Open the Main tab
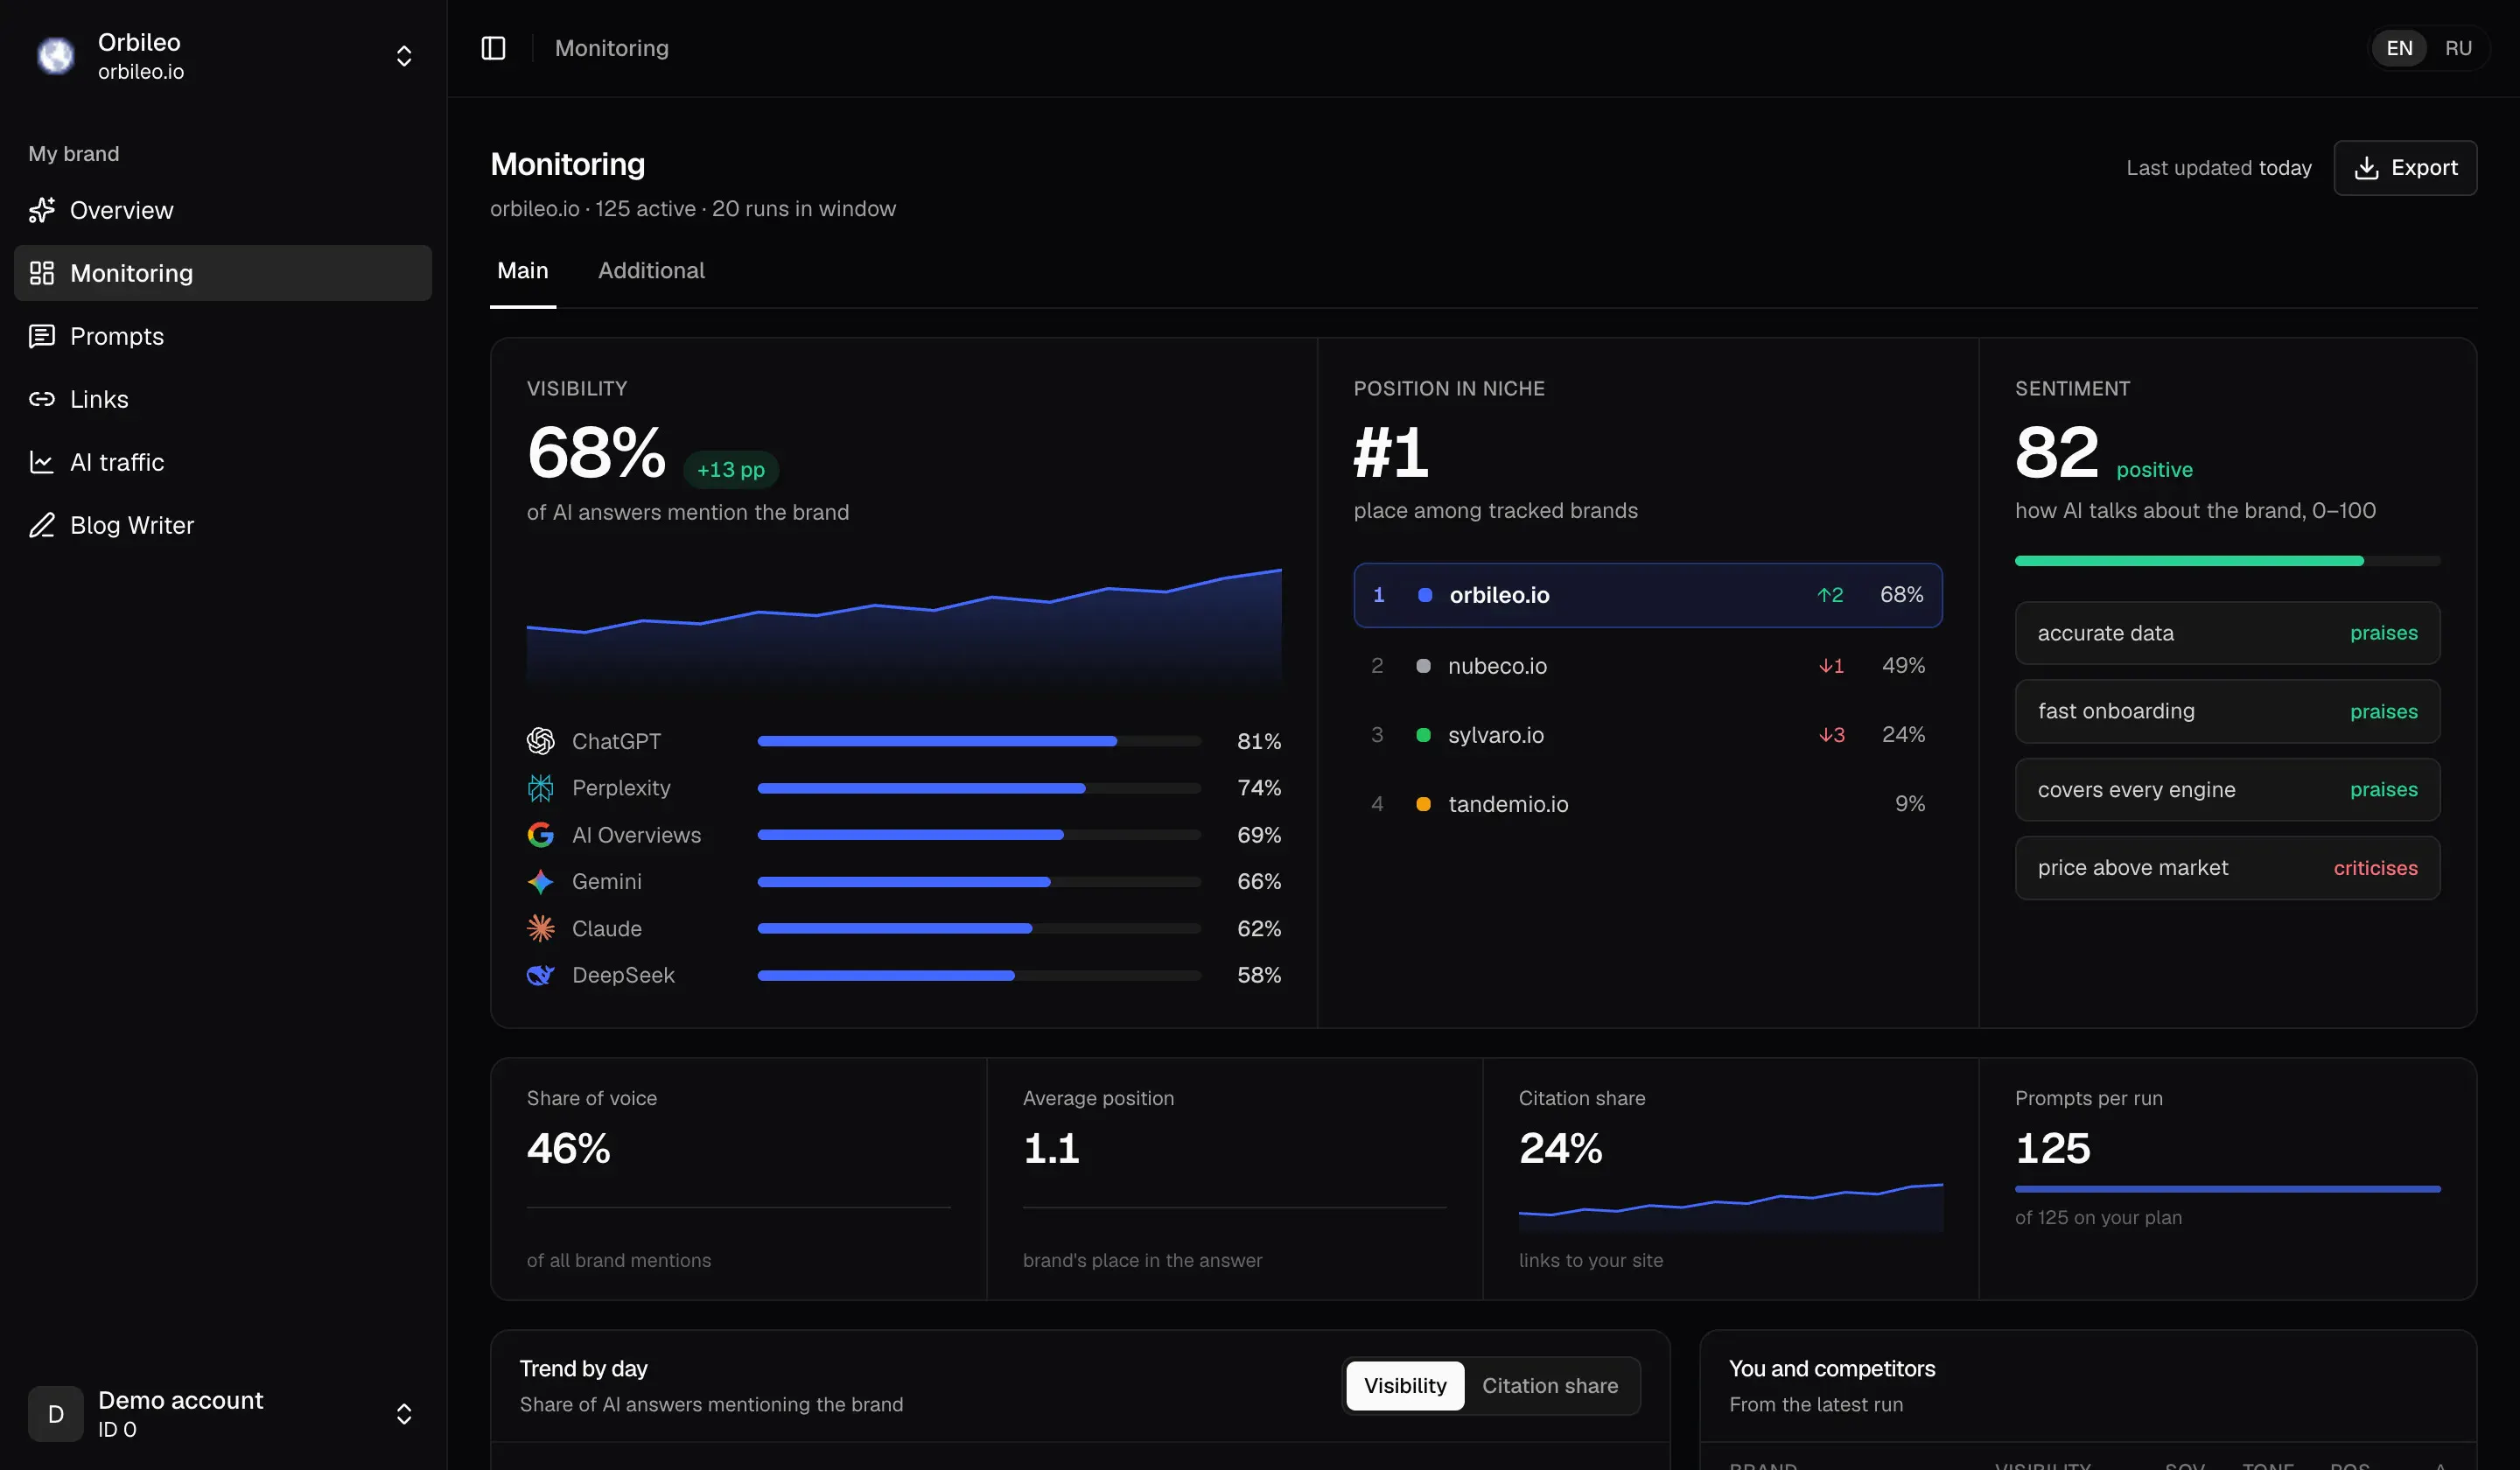 coord(523,271)
